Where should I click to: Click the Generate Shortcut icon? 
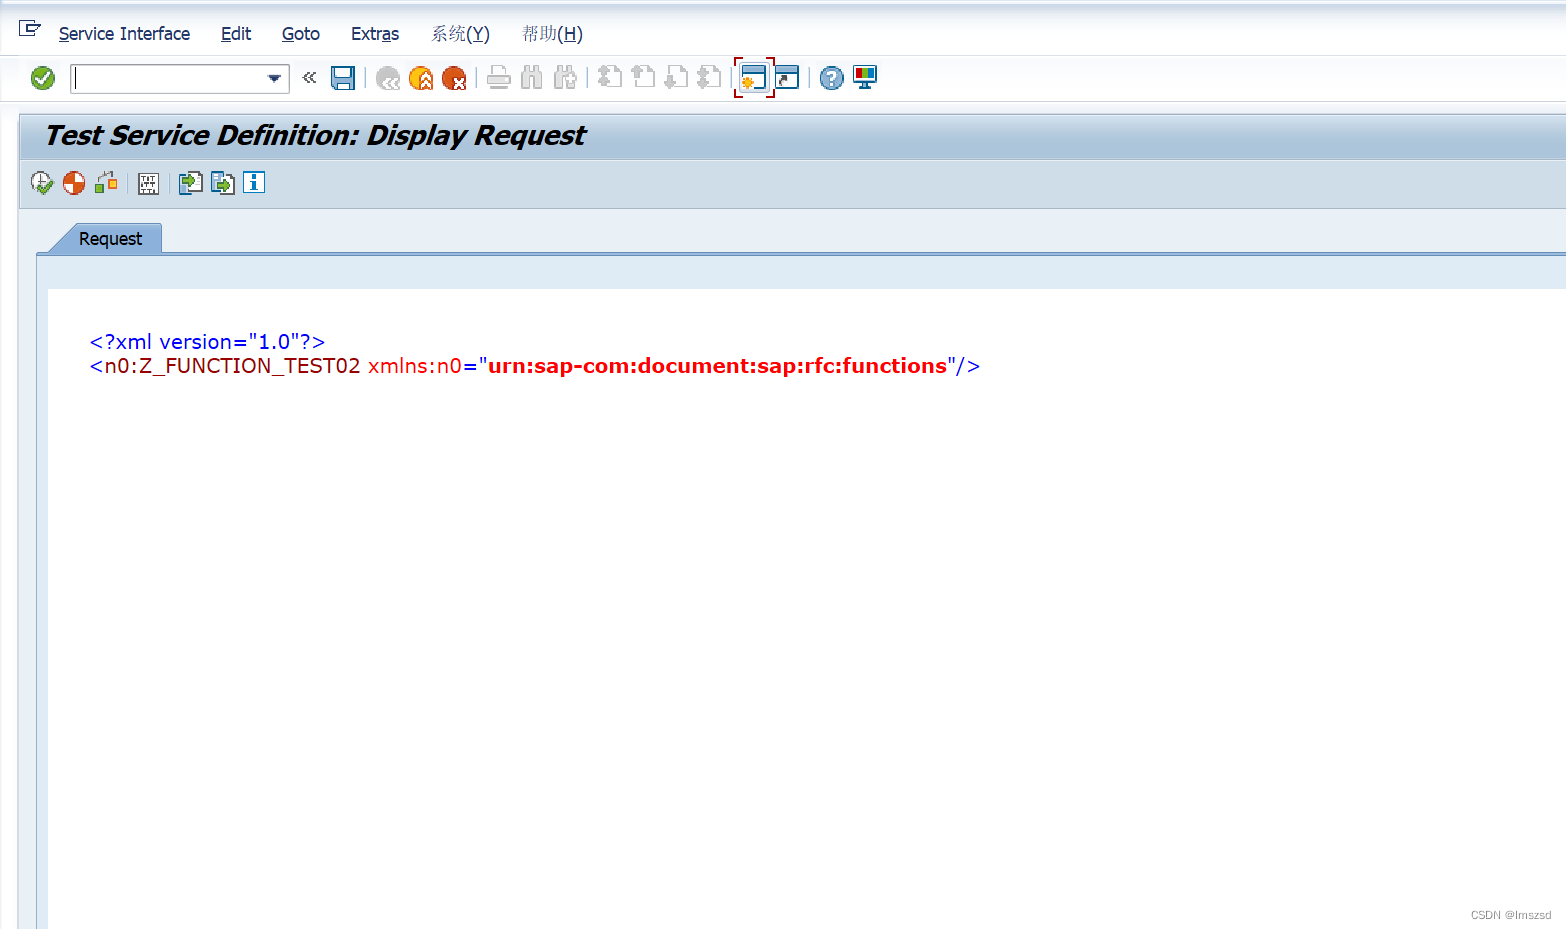[x=788, y=78]
